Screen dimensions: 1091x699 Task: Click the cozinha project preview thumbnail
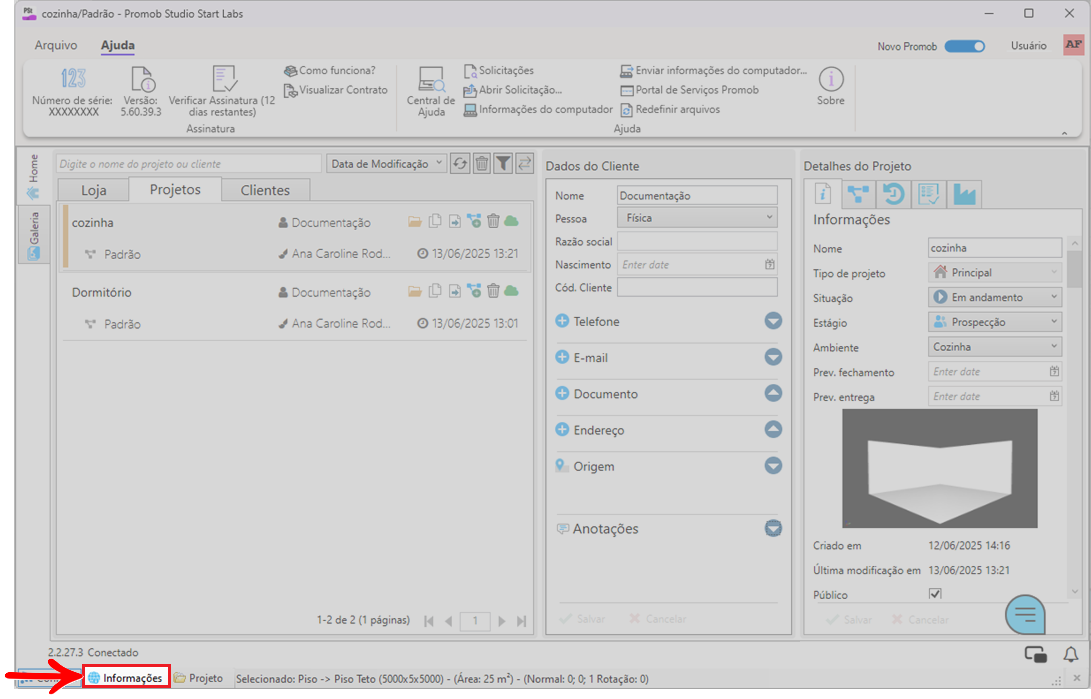coord(939,468)
